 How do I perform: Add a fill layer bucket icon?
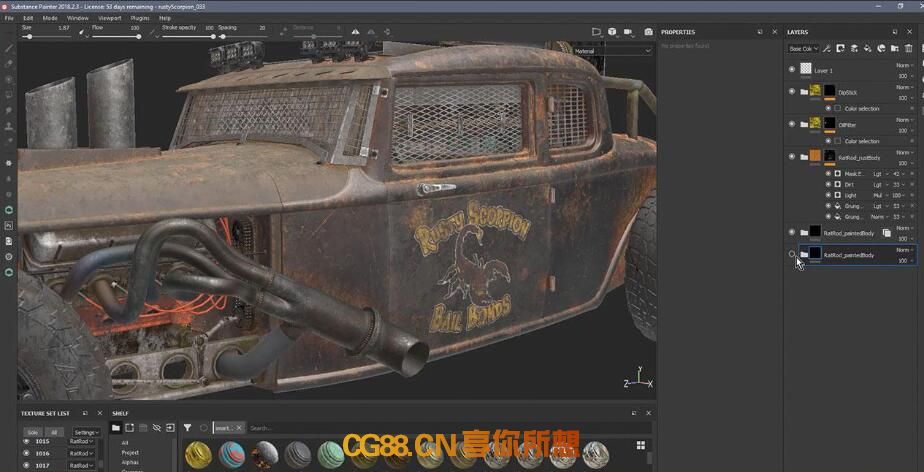867,48
